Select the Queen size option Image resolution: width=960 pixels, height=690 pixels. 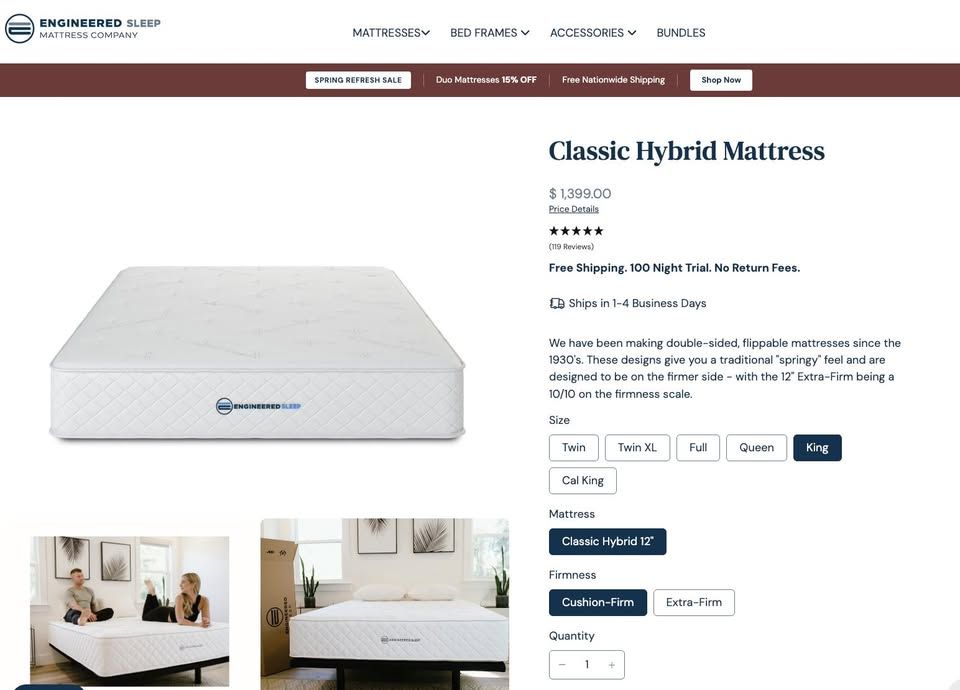756,448
